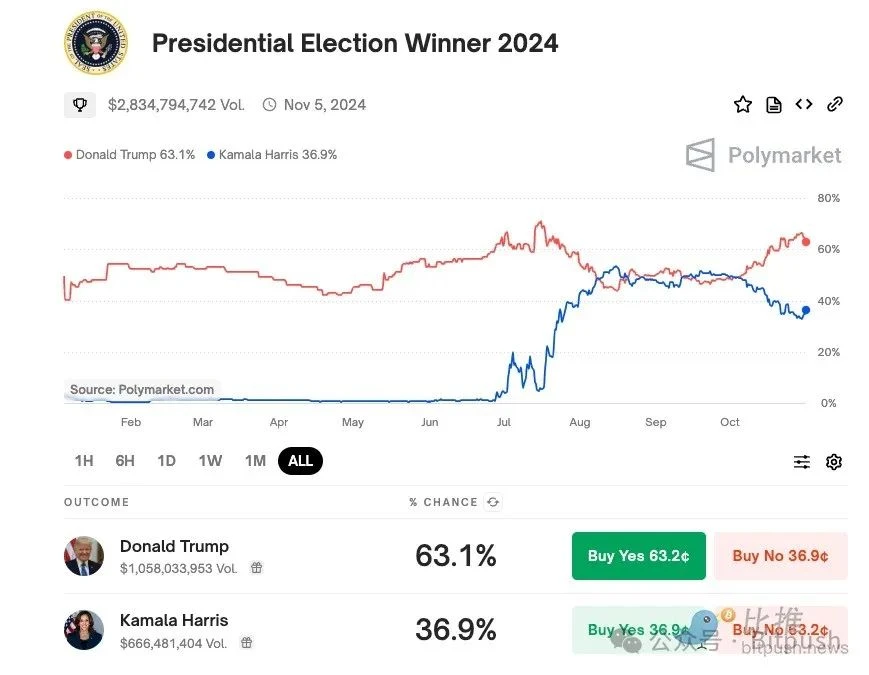This screenshot has width=869, height=675.
Task: Click the embed code icon
Action: click(x=804, y=104)
